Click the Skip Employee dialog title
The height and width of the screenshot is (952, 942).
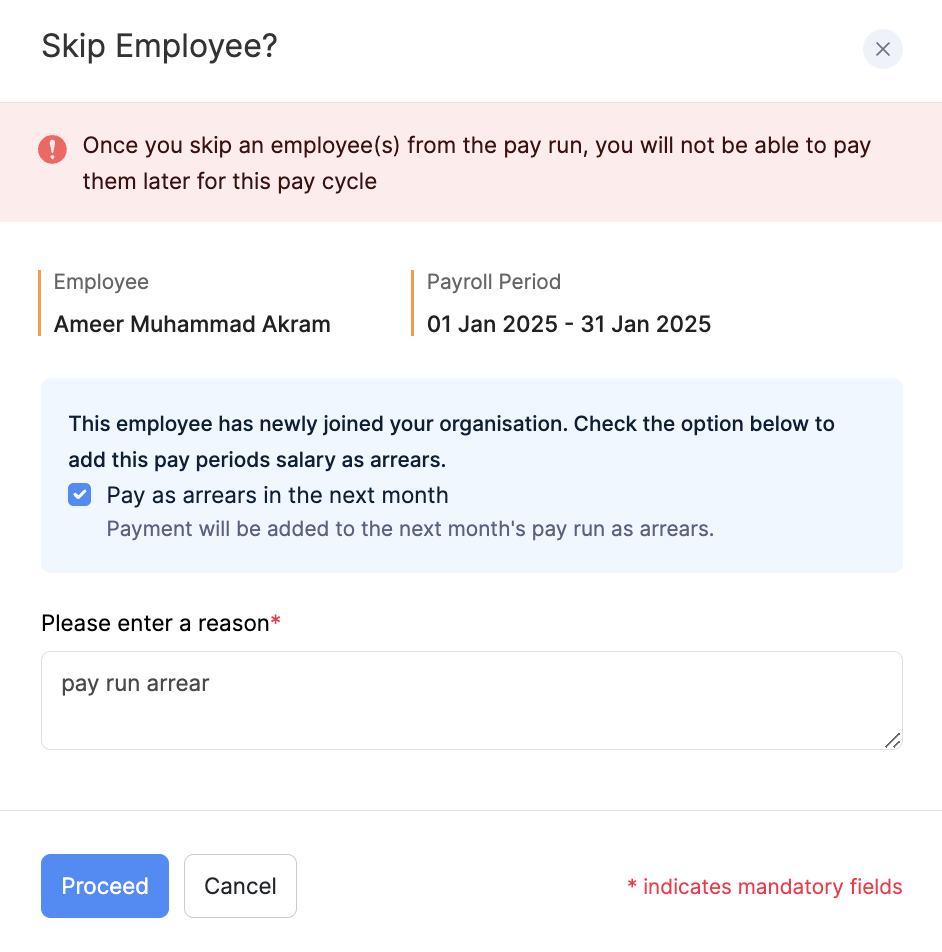click(160, 47)
